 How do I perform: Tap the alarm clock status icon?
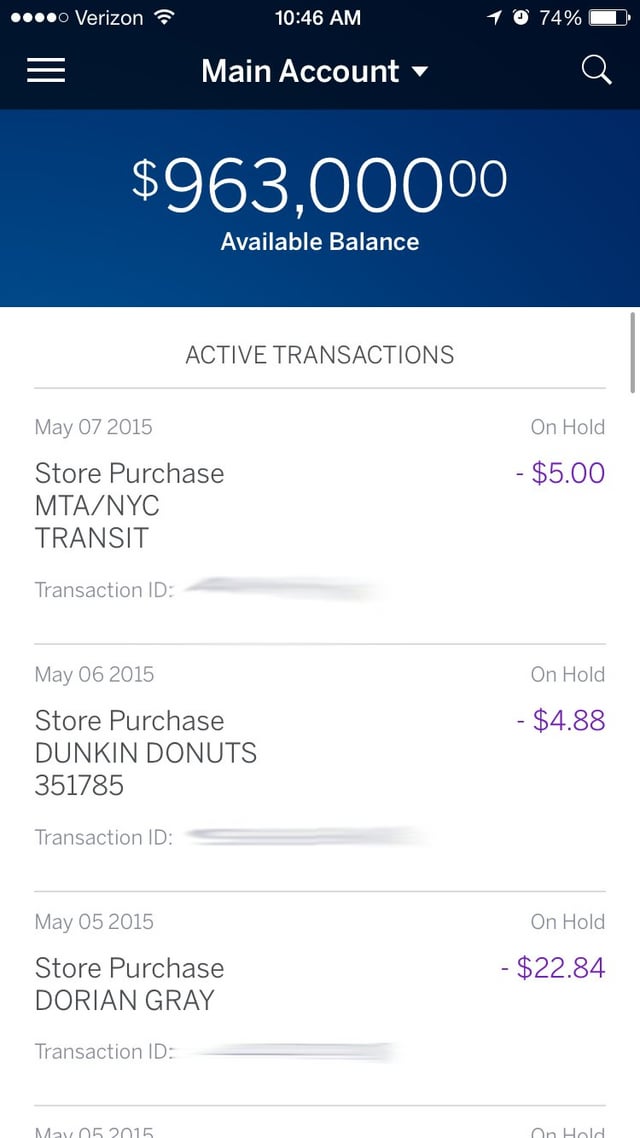point(520,18)
